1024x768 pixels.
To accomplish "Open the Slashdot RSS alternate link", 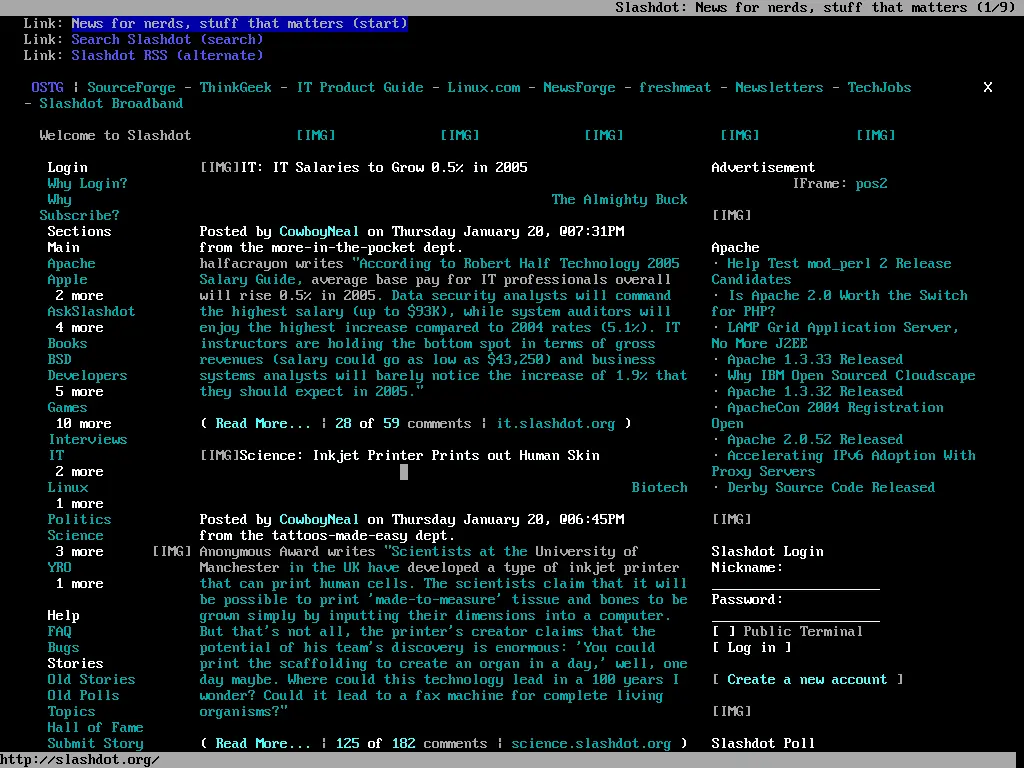I will point(167,56).
